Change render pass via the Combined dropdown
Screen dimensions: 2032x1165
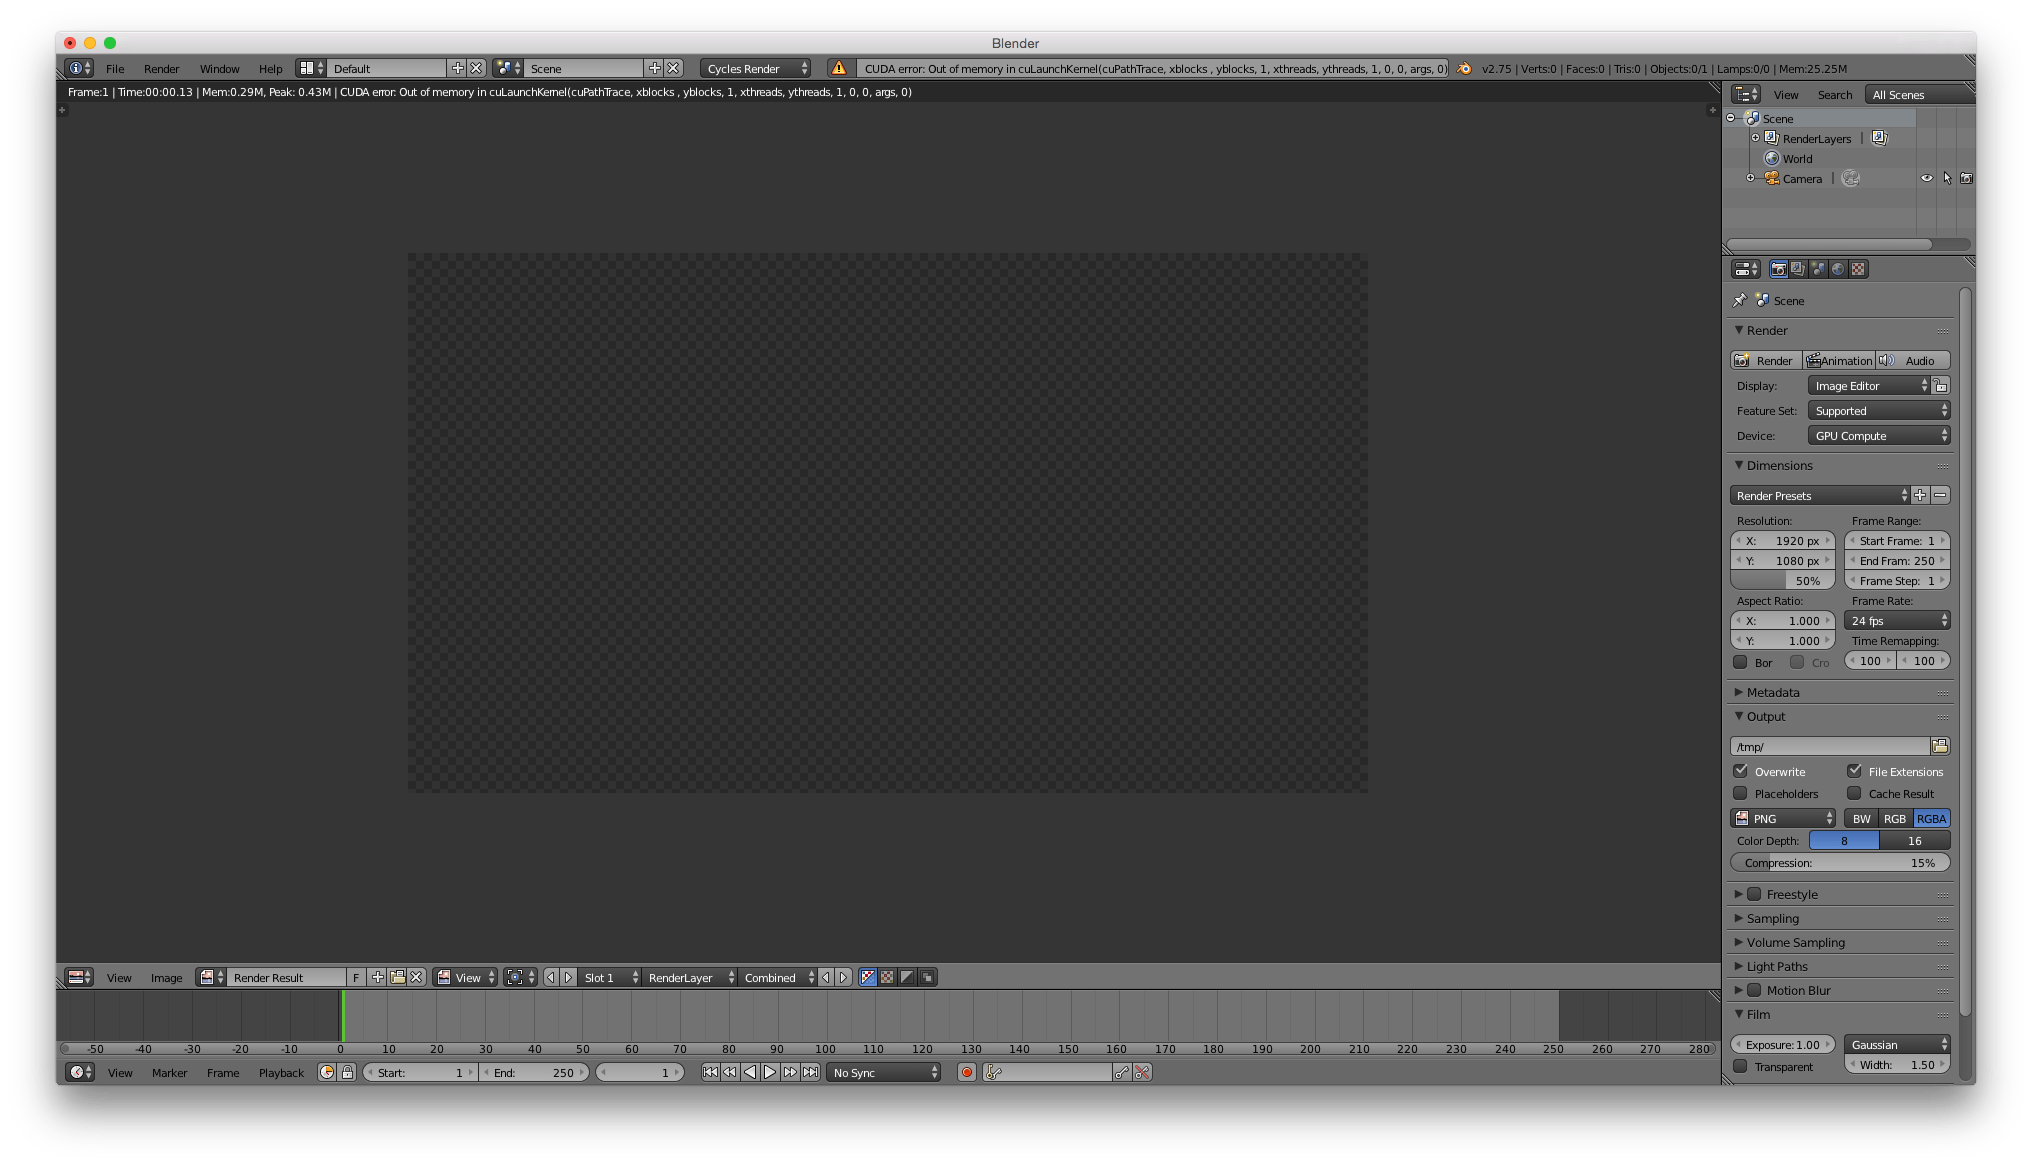point(775,977)
